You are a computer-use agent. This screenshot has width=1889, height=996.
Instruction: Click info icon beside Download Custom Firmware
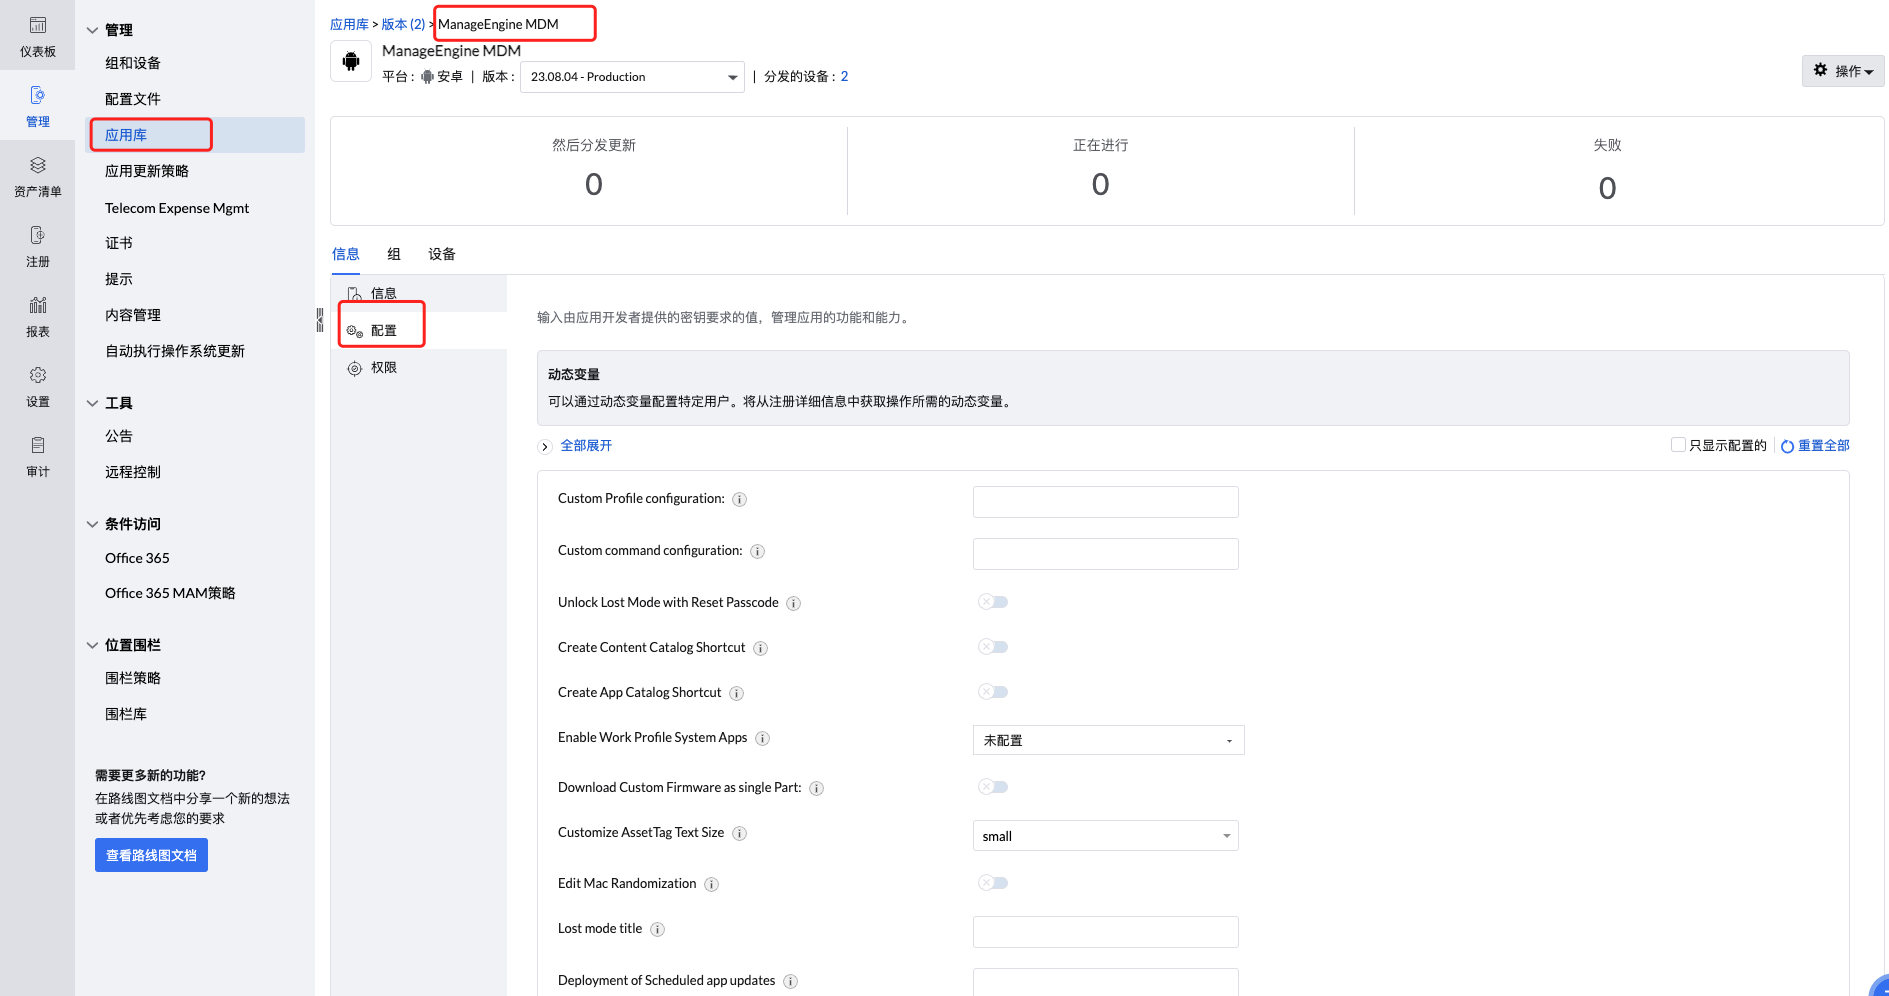pyautogui.click(x=817, y=788)
